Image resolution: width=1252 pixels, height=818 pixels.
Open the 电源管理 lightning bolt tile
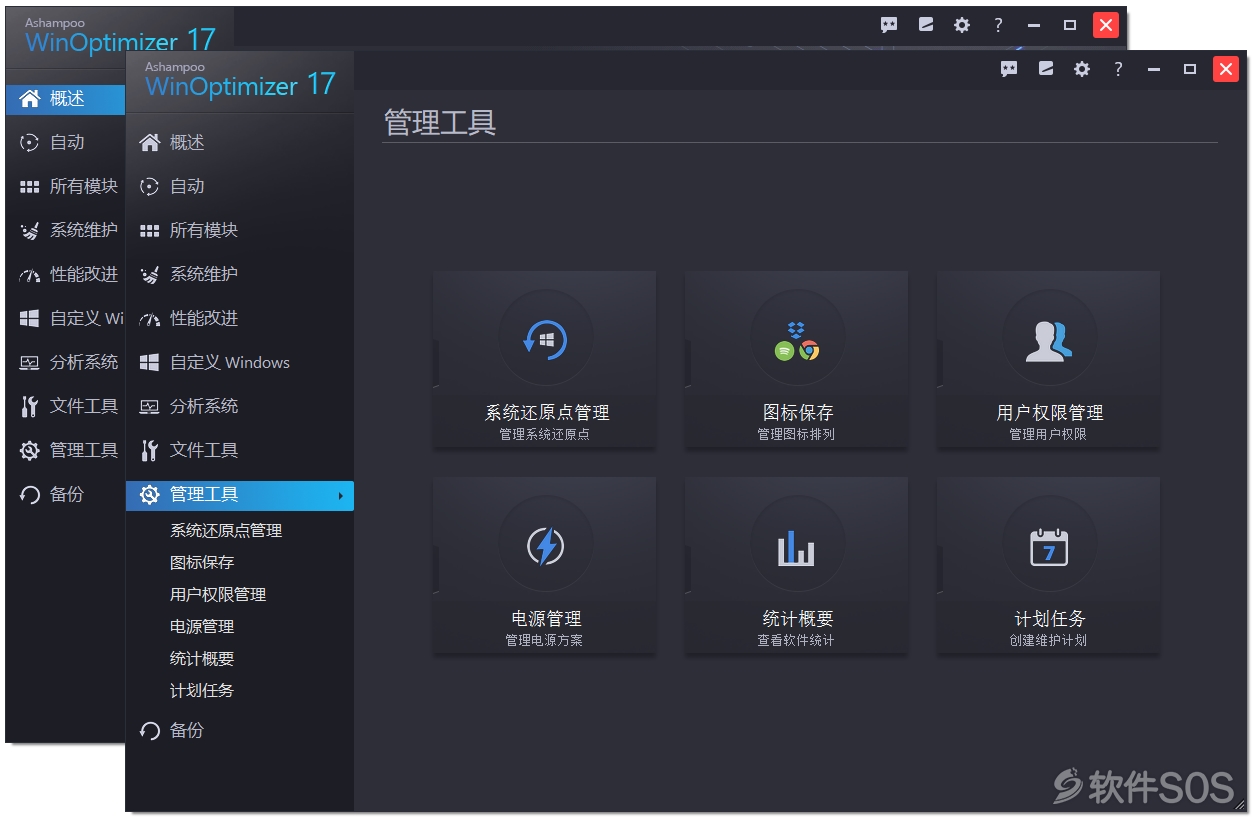pyautogui.click(x=545, y=565)
